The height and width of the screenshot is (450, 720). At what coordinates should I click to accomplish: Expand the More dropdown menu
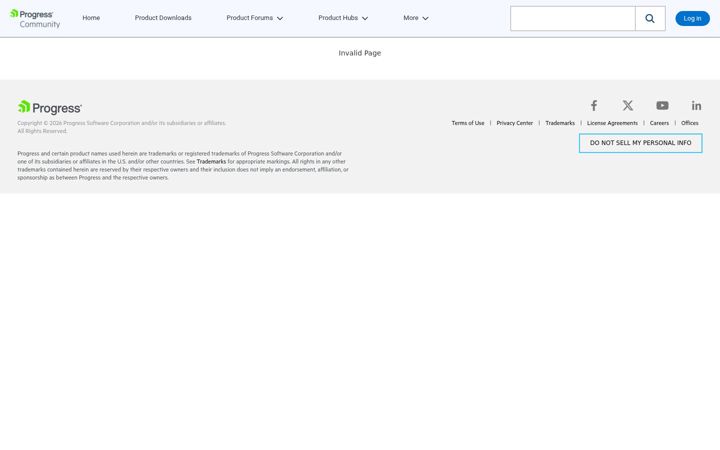coord(416,18)
